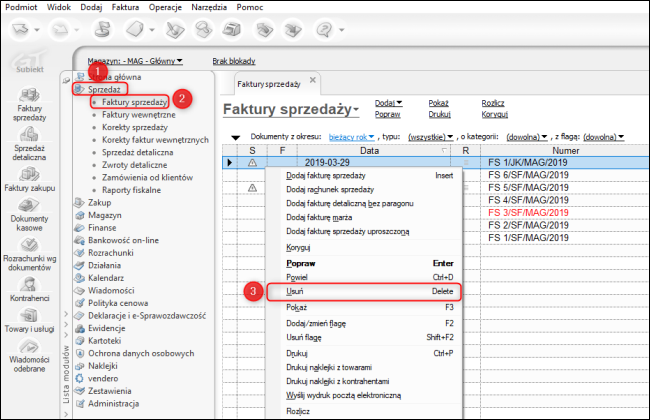Click the Koryguj link in the header

495,115
